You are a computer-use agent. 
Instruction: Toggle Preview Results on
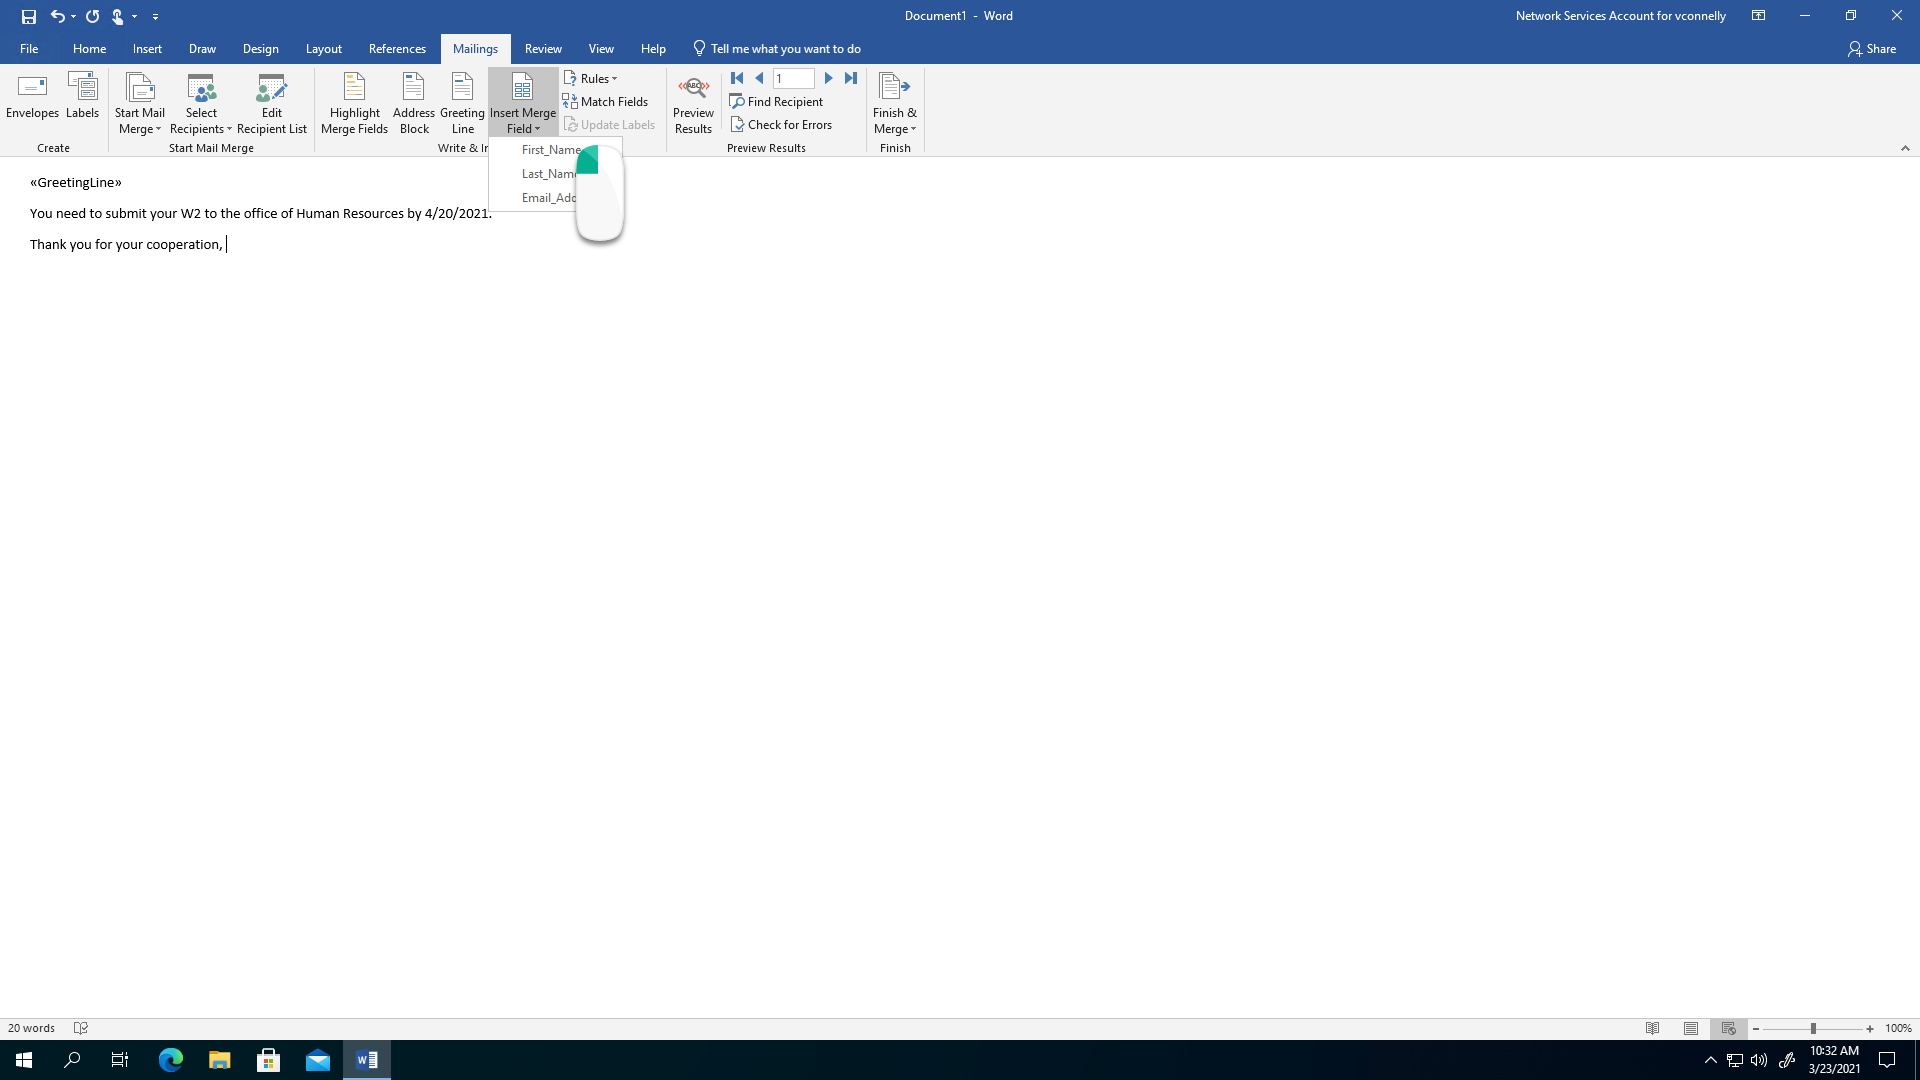(x=693, y=103)
